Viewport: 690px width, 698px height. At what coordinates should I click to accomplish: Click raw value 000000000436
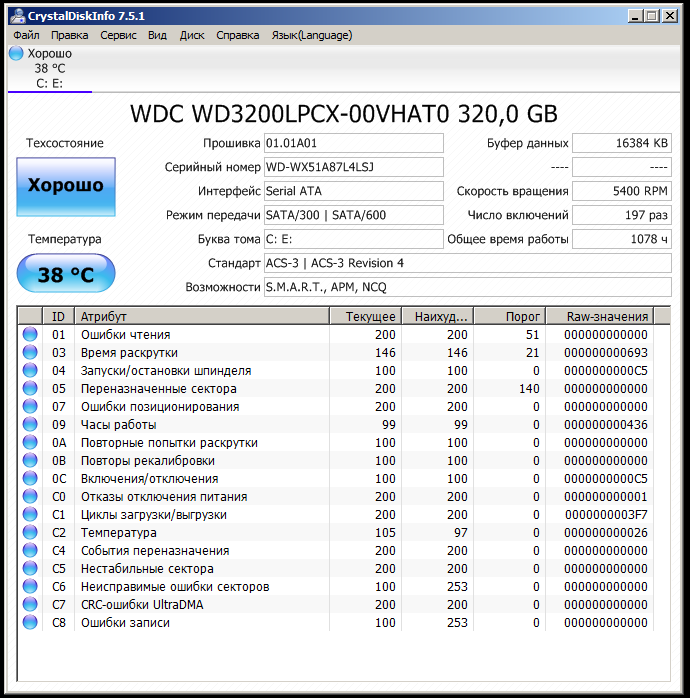[x=605, y=425]
